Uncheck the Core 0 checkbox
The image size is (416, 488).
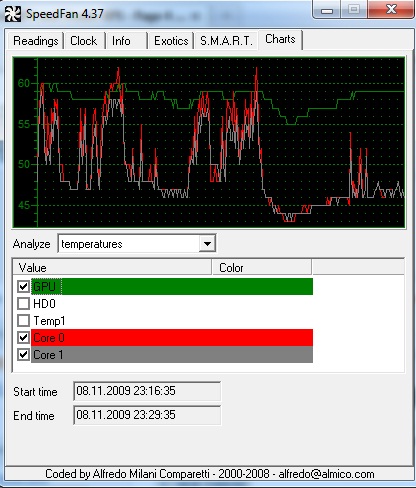[23, 338]
